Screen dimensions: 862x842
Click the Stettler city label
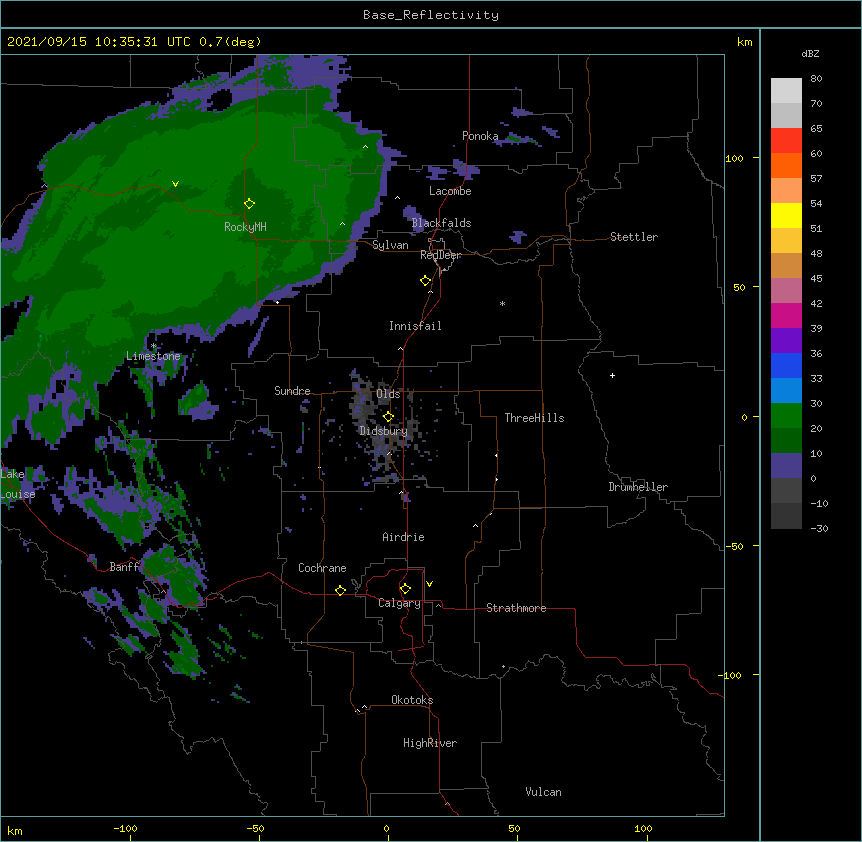pos(634,237)
